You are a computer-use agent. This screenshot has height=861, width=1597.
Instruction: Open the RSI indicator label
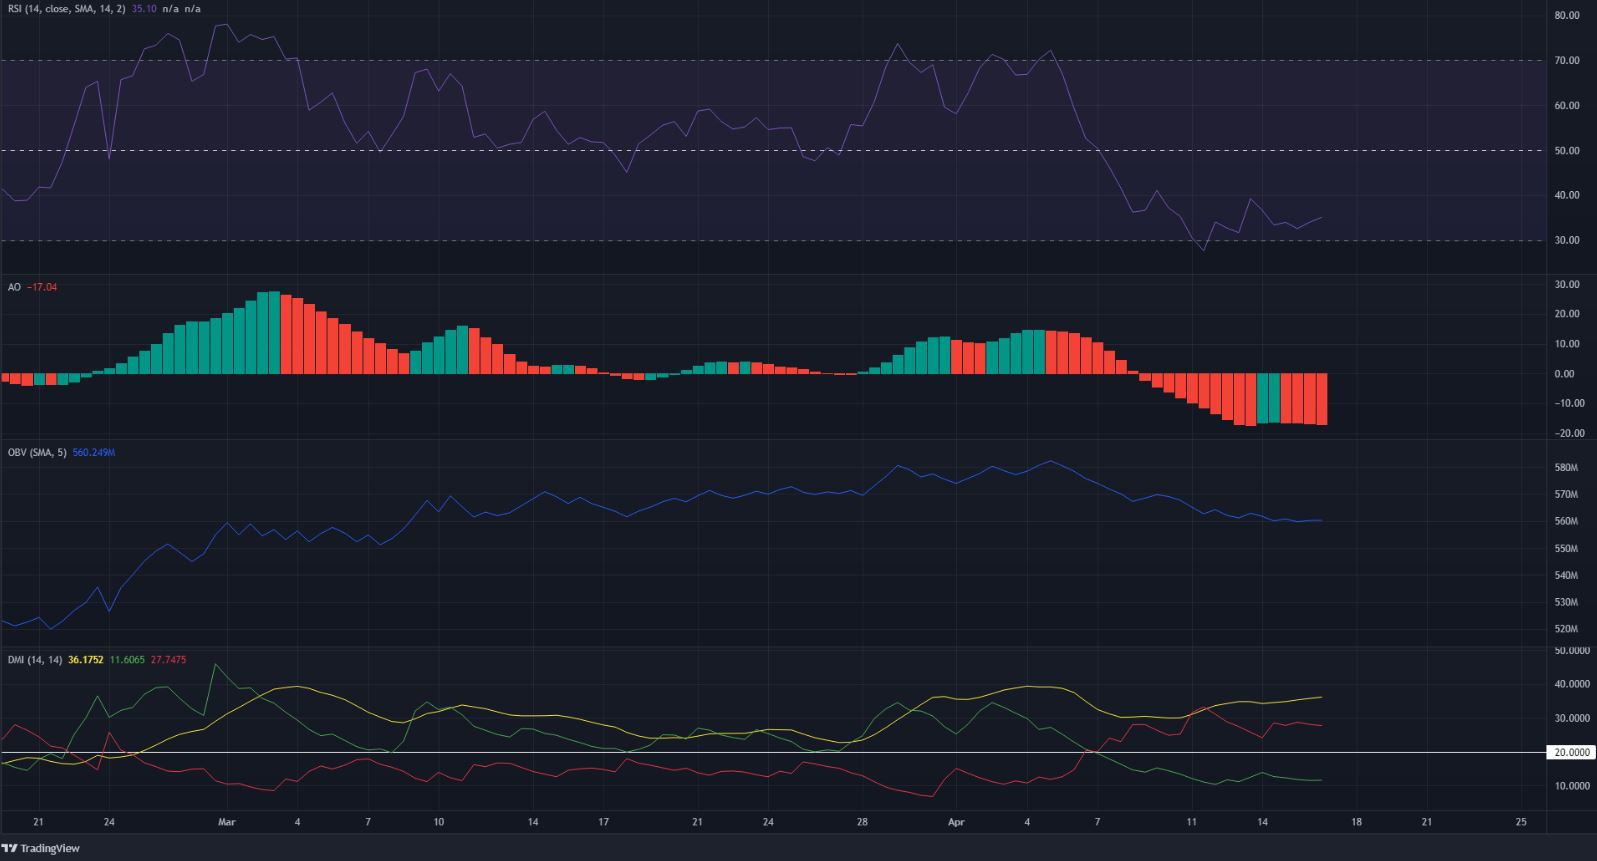(x=67, y=8)
